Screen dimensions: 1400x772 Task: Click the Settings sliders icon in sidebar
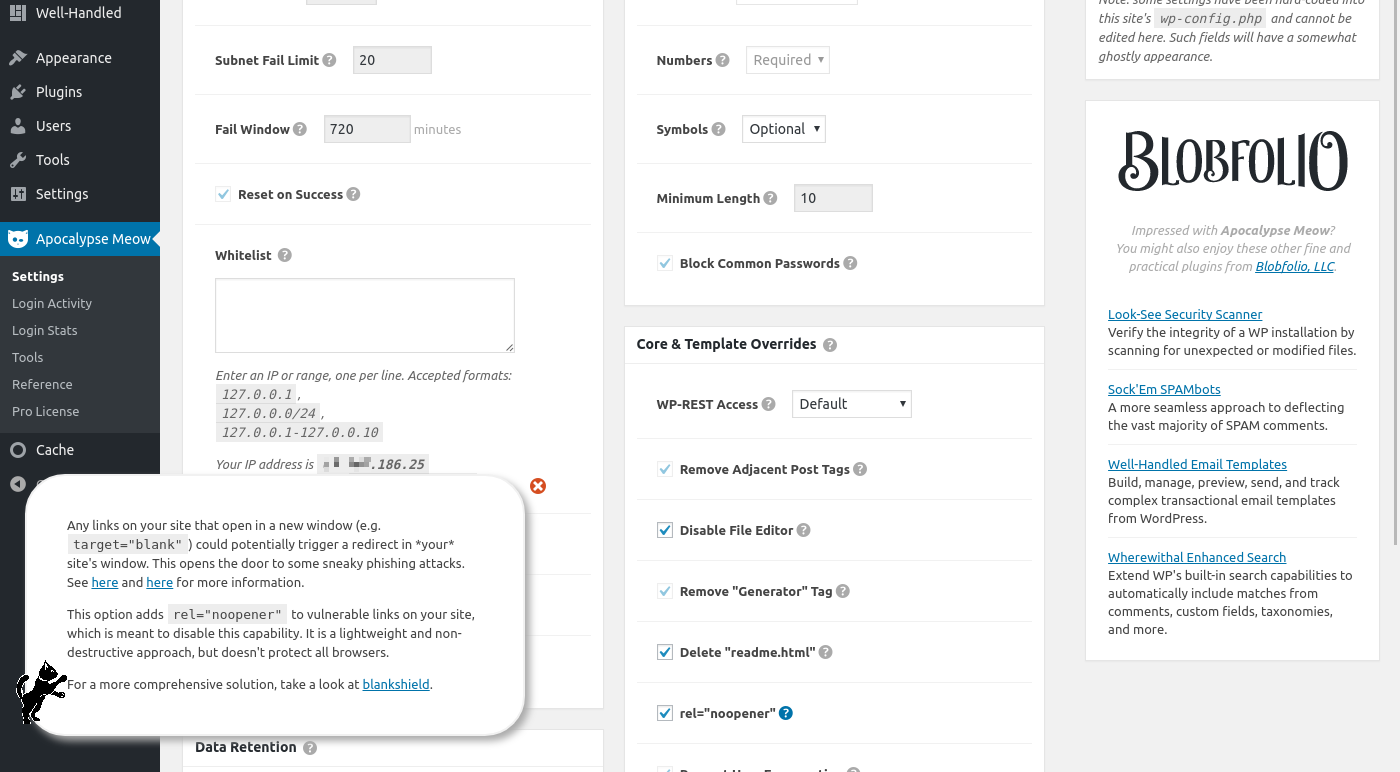(x=18, y=194)
